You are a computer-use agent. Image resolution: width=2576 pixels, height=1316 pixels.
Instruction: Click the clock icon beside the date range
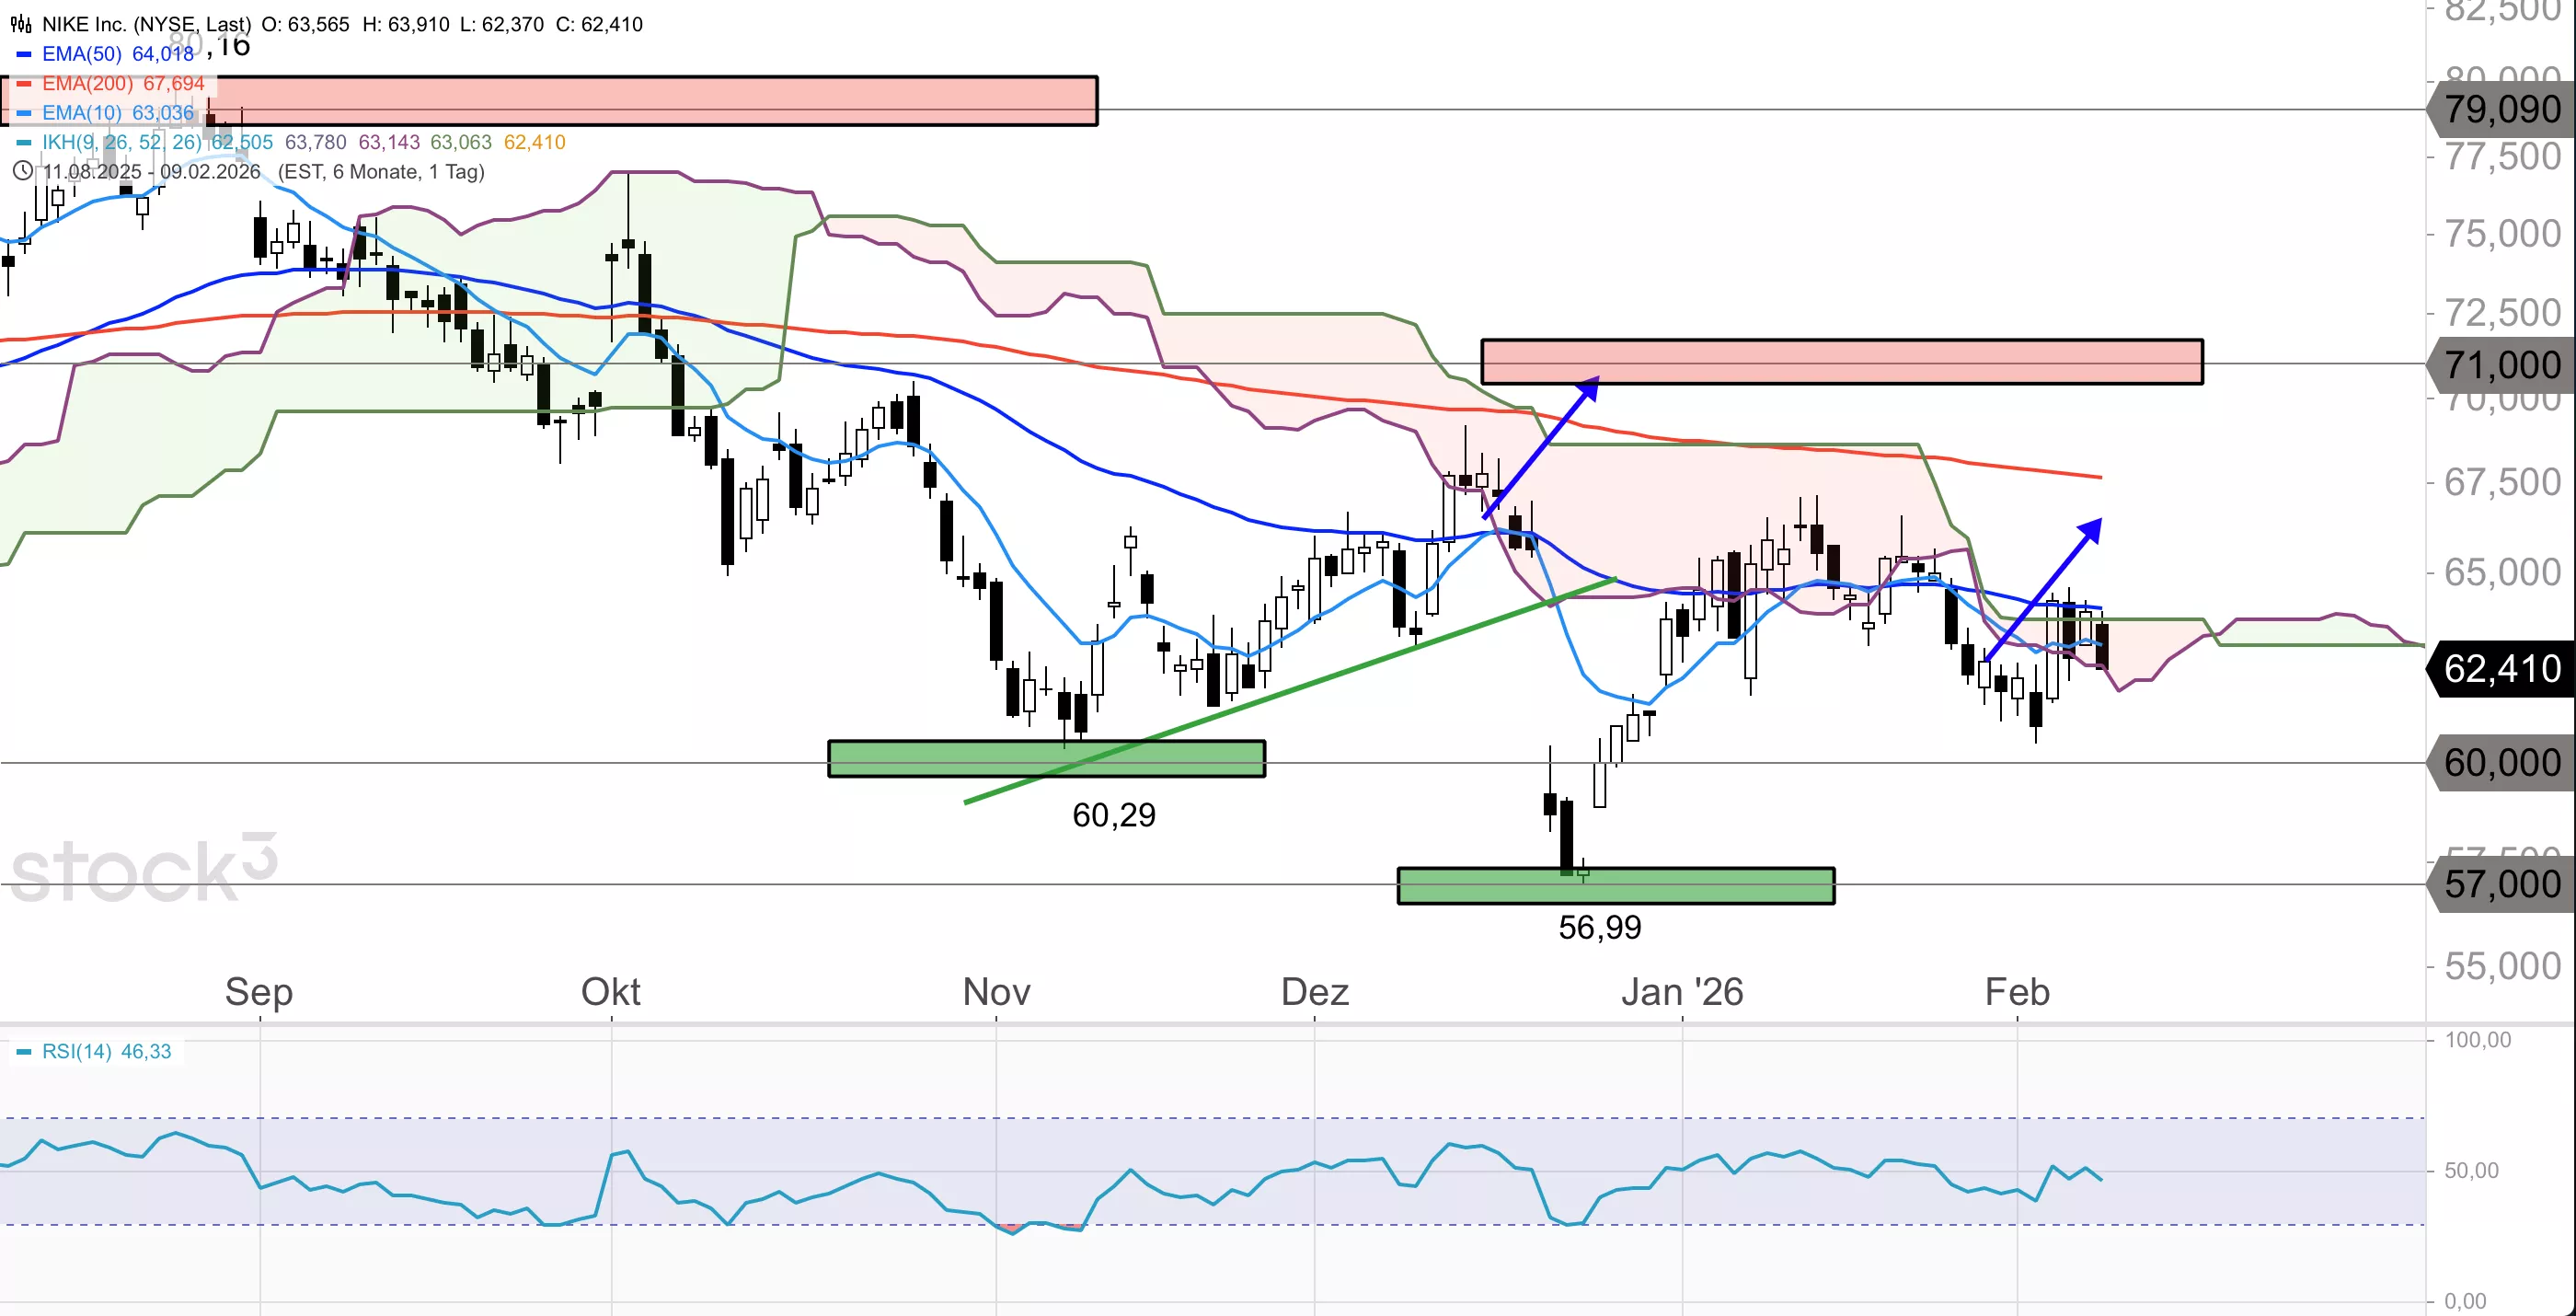22,171
